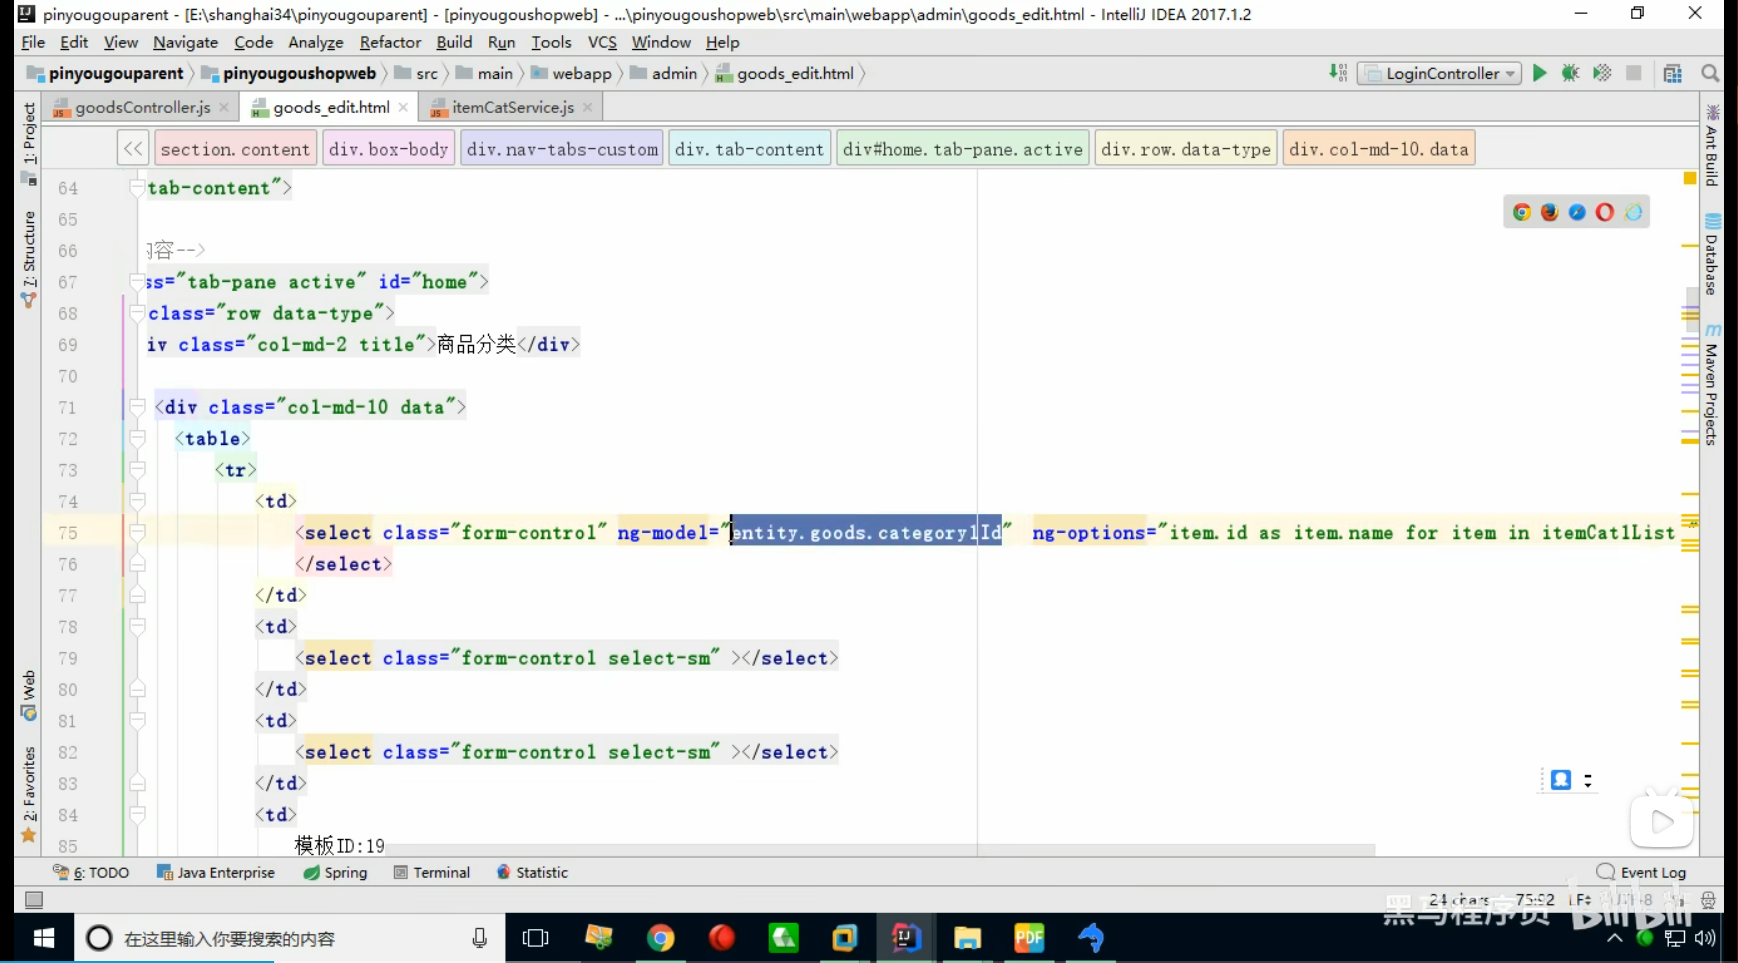Open the Ant Build tool window
Viewport: 1738px width, 963px height.
[x=1712, y=146]
